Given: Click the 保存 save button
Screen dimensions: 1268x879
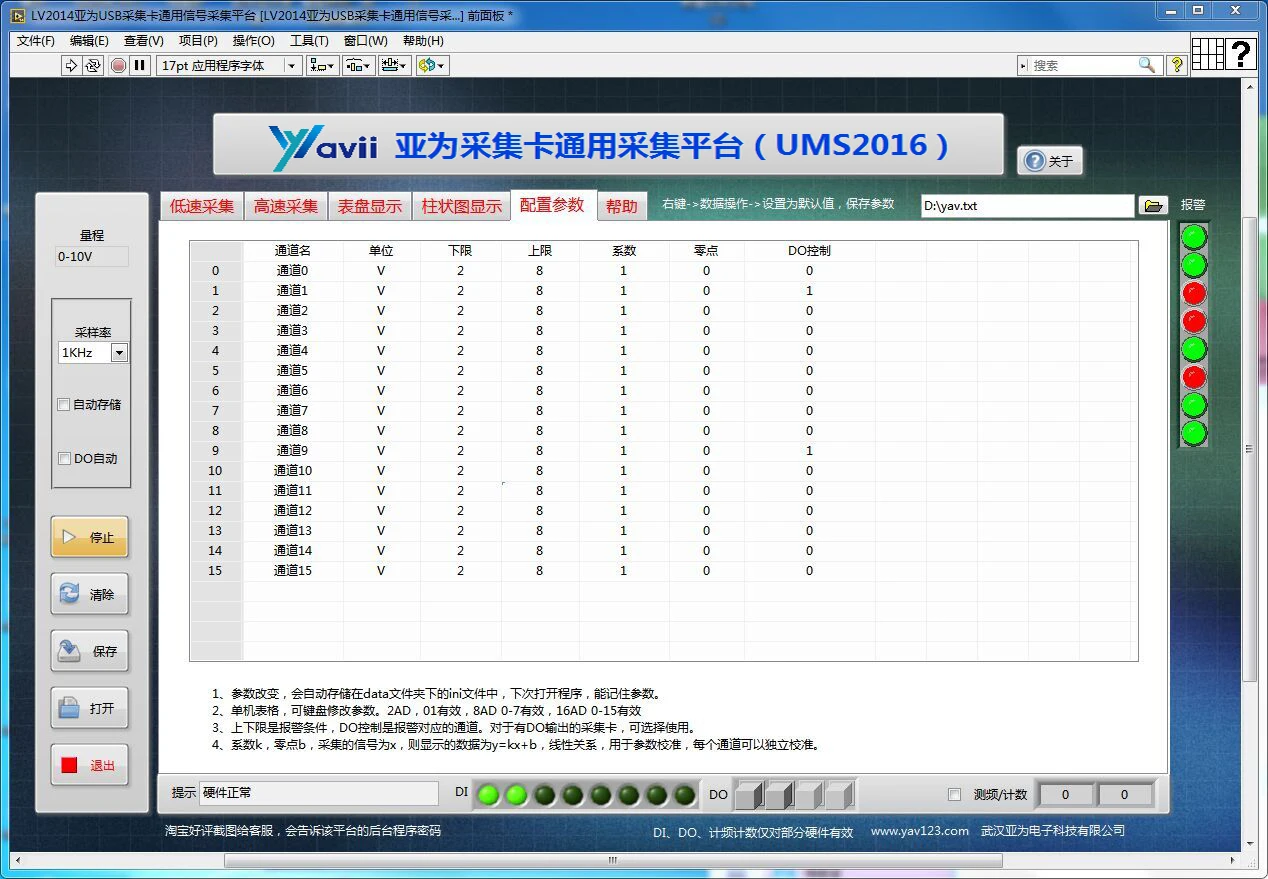Looking at the screenshot, I should pos(90,651).
